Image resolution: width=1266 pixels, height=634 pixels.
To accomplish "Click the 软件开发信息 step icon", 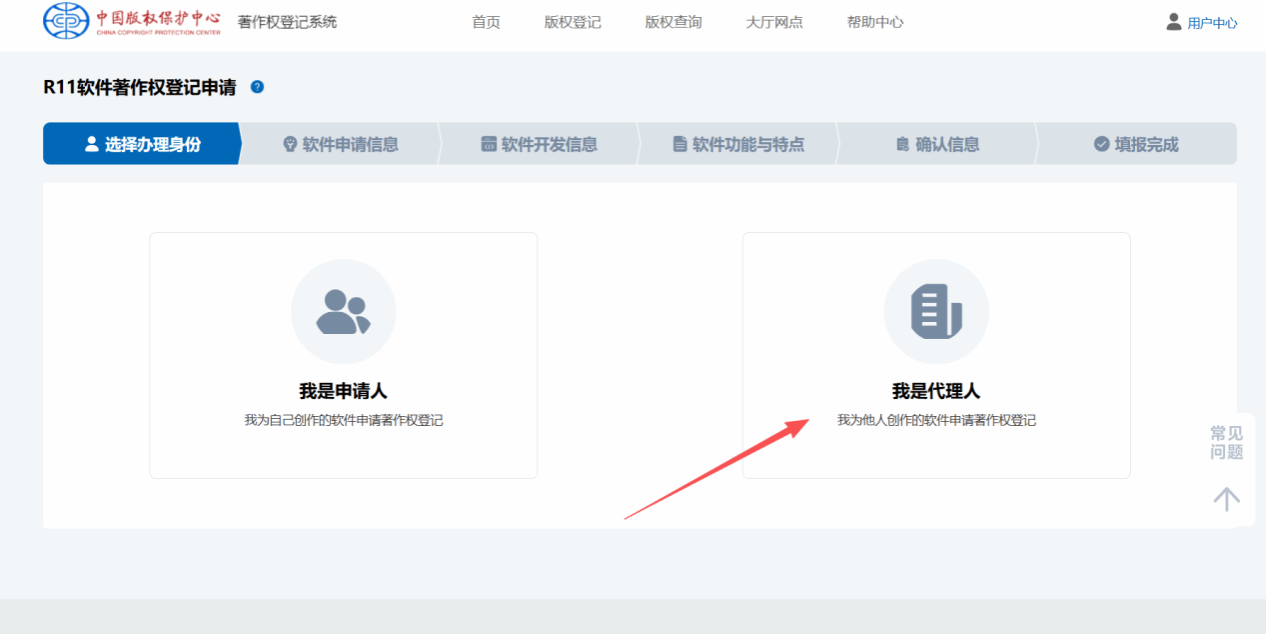I will [x=489, y=144].
